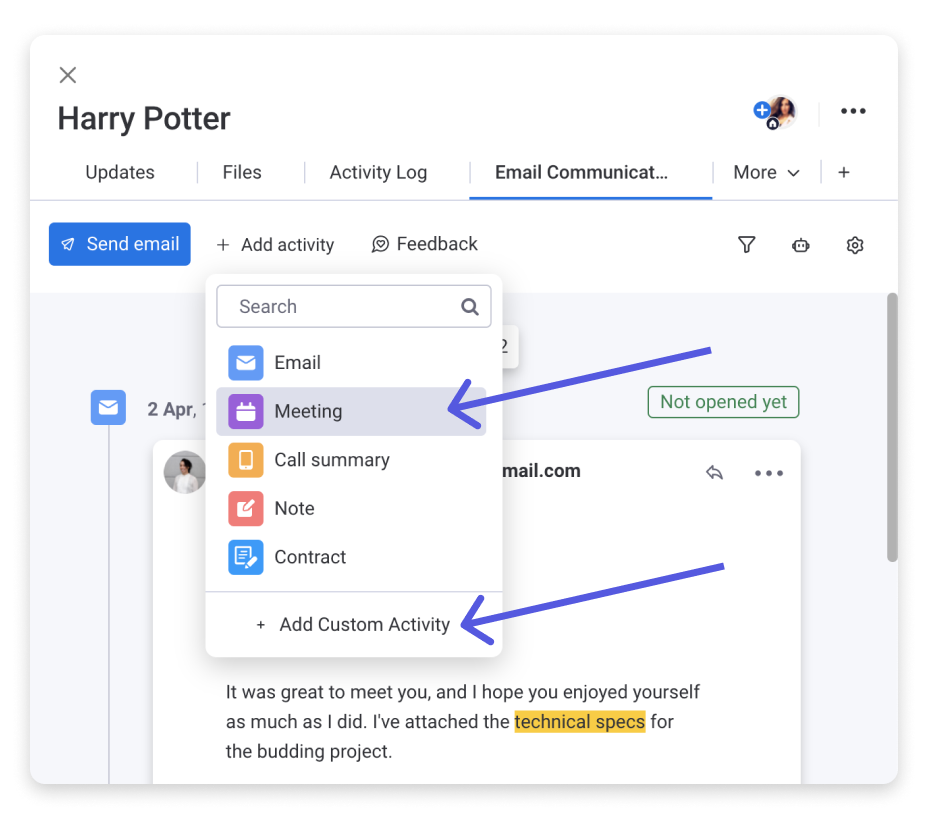Choose the Note activity option
The width and height of the screenshot is (927, 818).
pos(351,508)
